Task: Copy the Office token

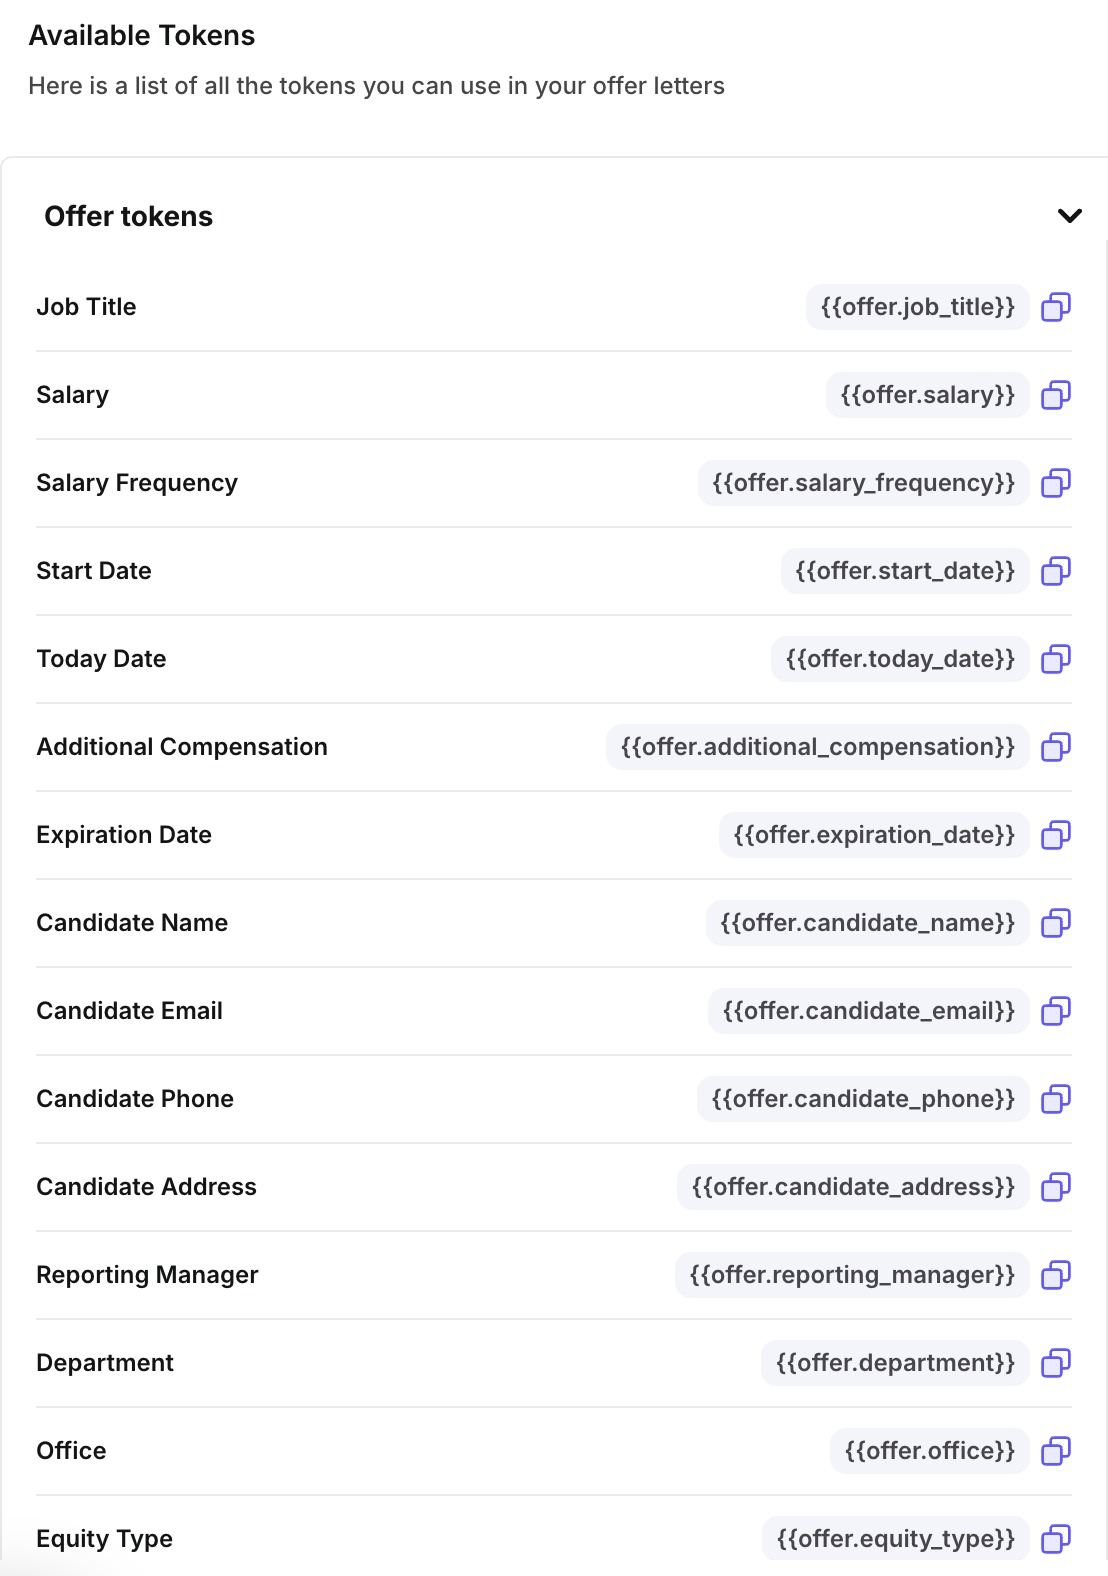Action: tap(1056, 1451)
